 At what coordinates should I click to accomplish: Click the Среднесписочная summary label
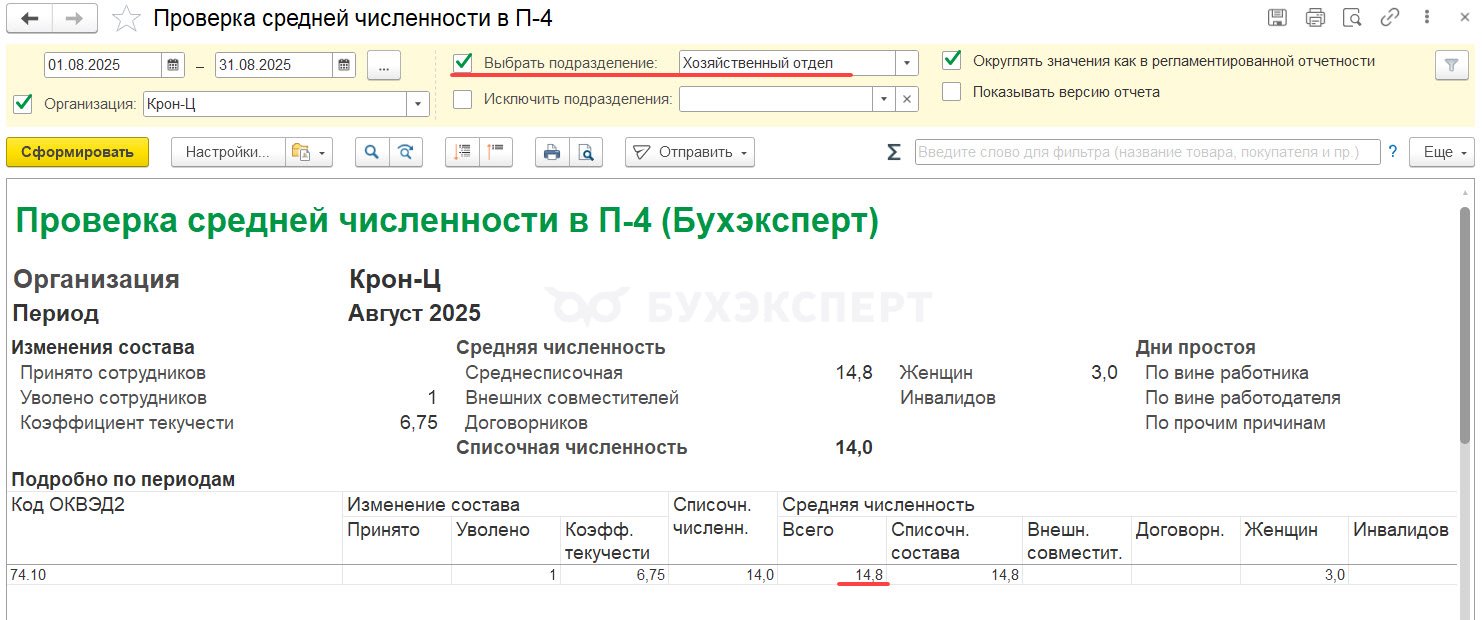coord(544,373)
